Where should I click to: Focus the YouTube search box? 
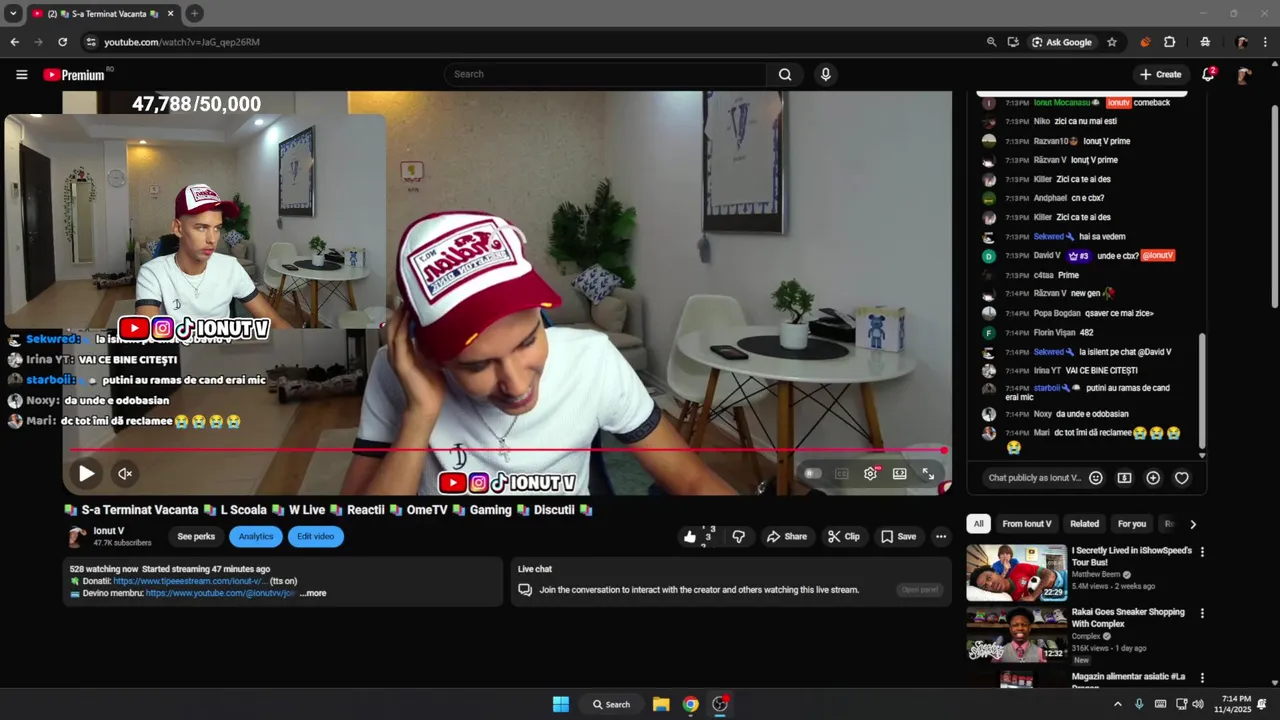pyautogui.click(x=605, y=74)
